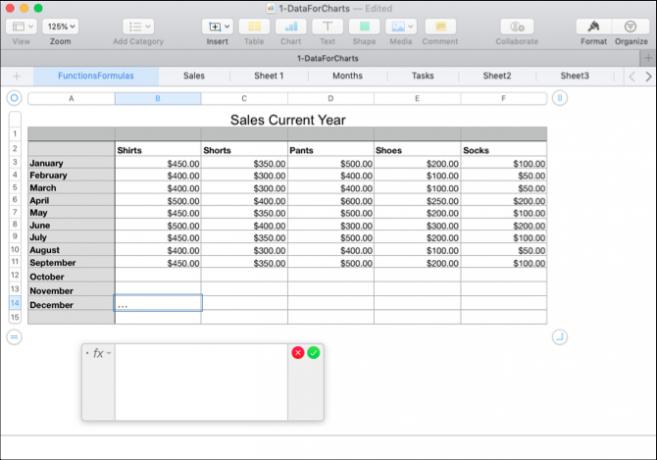Add a new sheet with plus button
Viewport: 657px width, 460px height.
[17, 76]
